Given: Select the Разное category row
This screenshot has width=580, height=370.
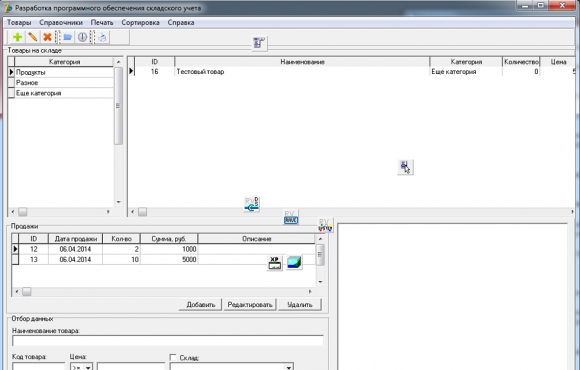Looking at the screenshot, I should [64, 83].
